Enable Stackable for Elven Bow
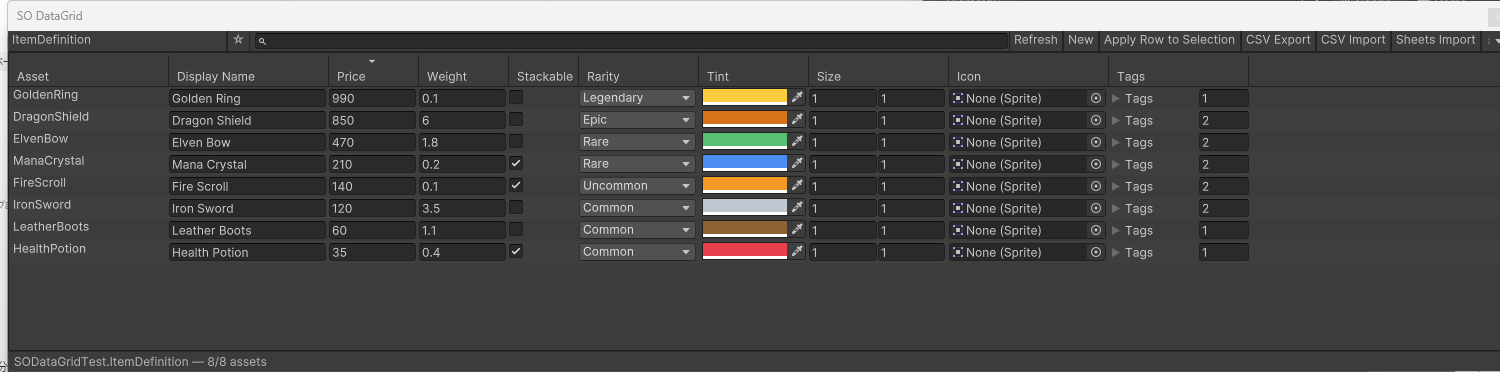This screenshot has width=1500, height=372. pyautogui.click(x=516, y=141)
